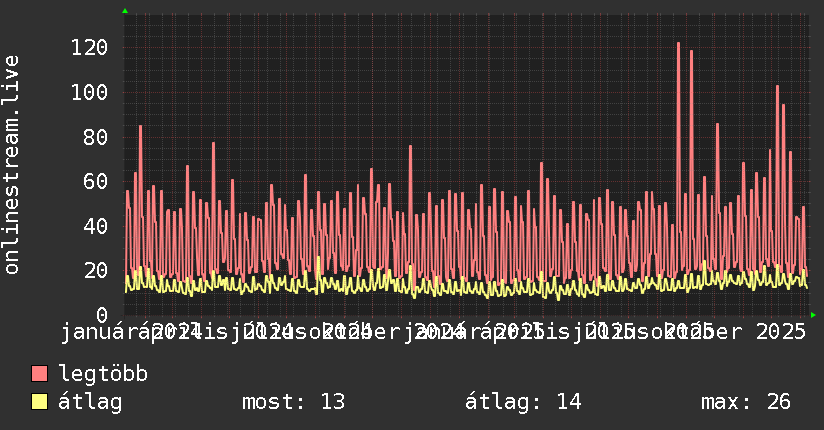824x430 pixels.
Task: Click the vertical axis title 'onlinestream.live'
Action: [x=11, y=165]
